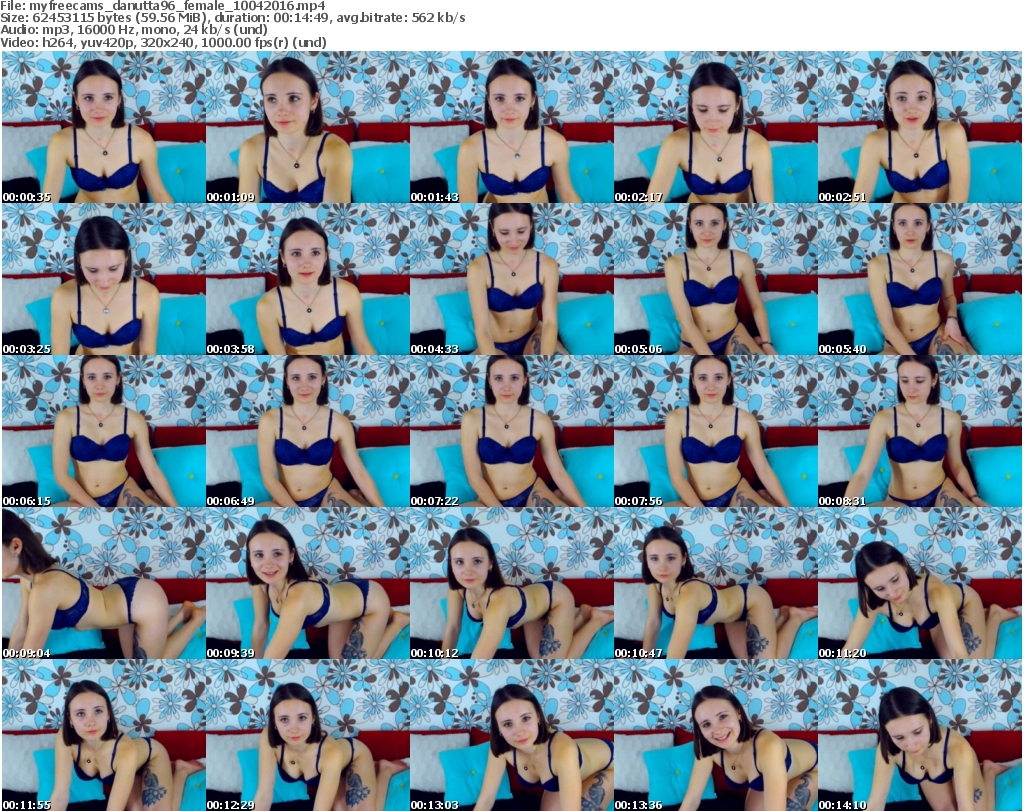Open the thumbnail labeled 00:05:40
Viewport: 1024px width, 811px height.
[x=919, y=280]
